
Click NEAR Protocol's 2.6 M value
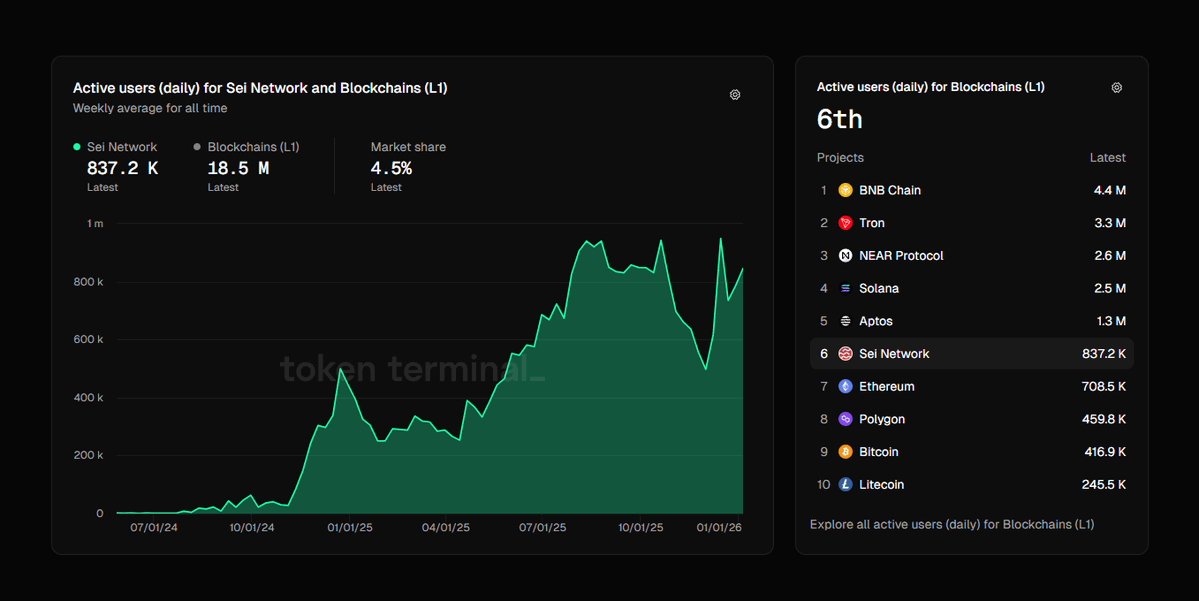click(1110, 255)
